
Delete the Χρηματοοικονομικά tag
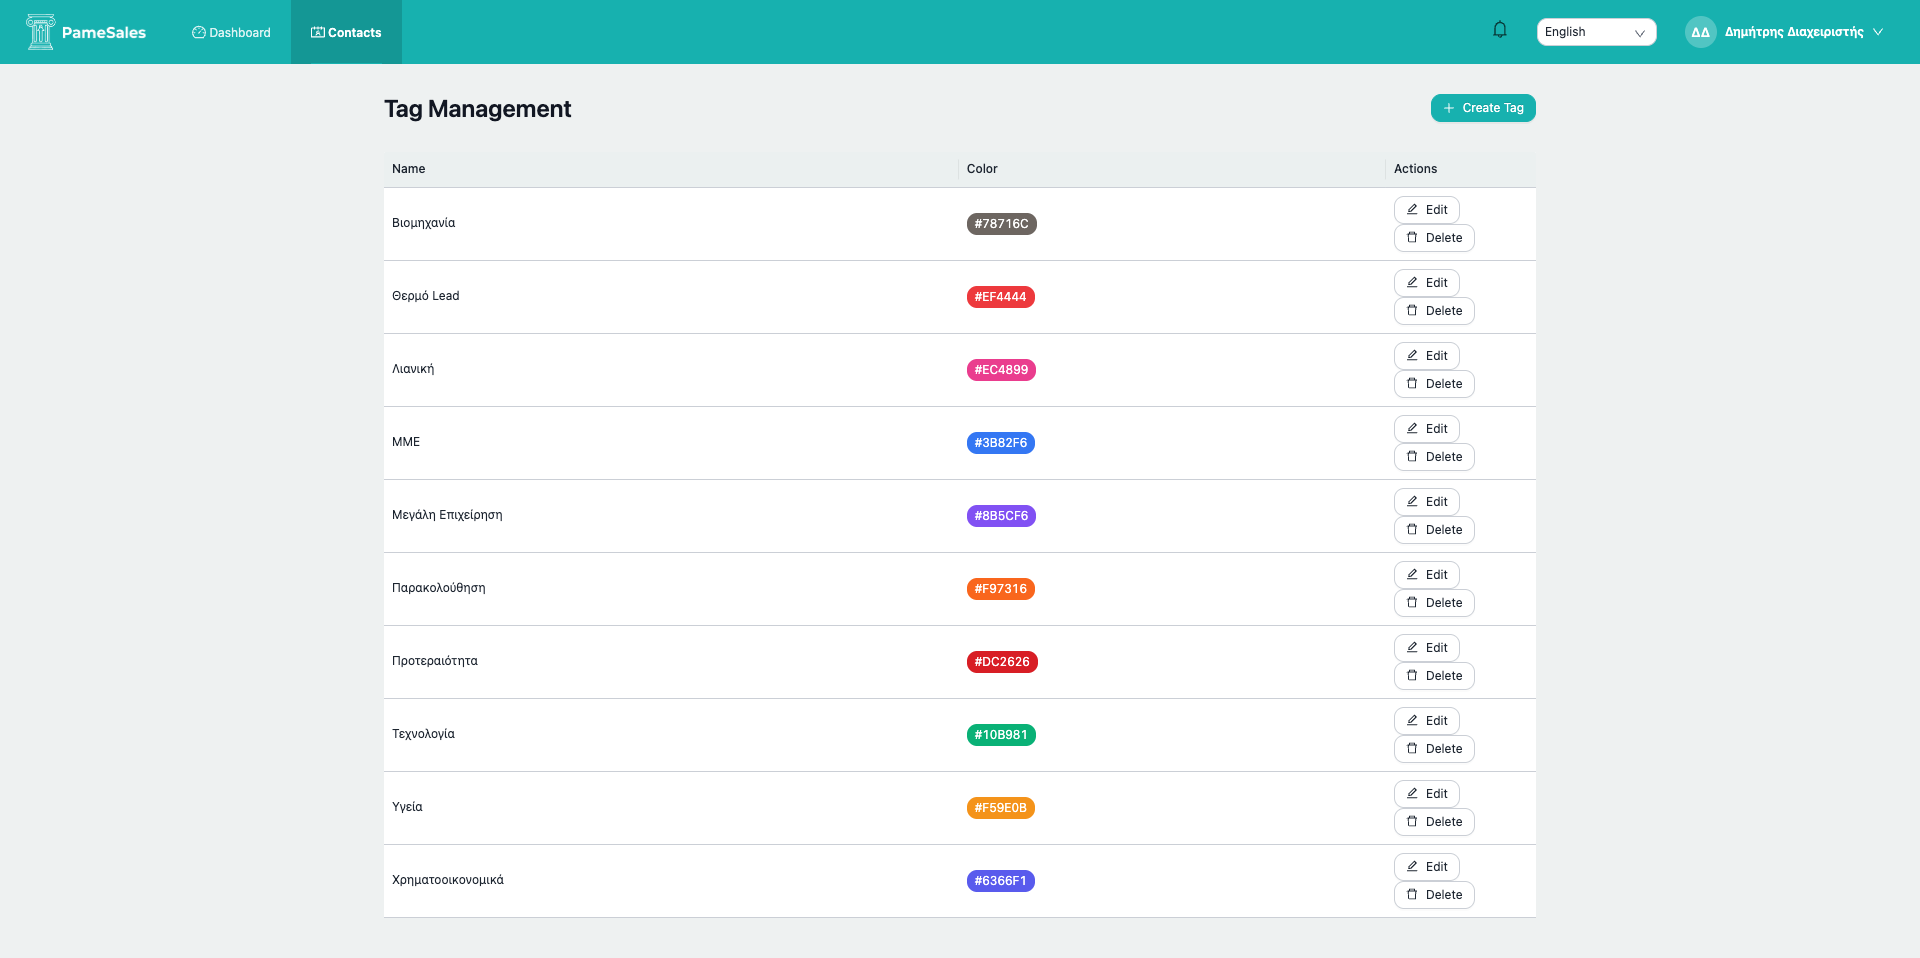tap(1434, 895)
